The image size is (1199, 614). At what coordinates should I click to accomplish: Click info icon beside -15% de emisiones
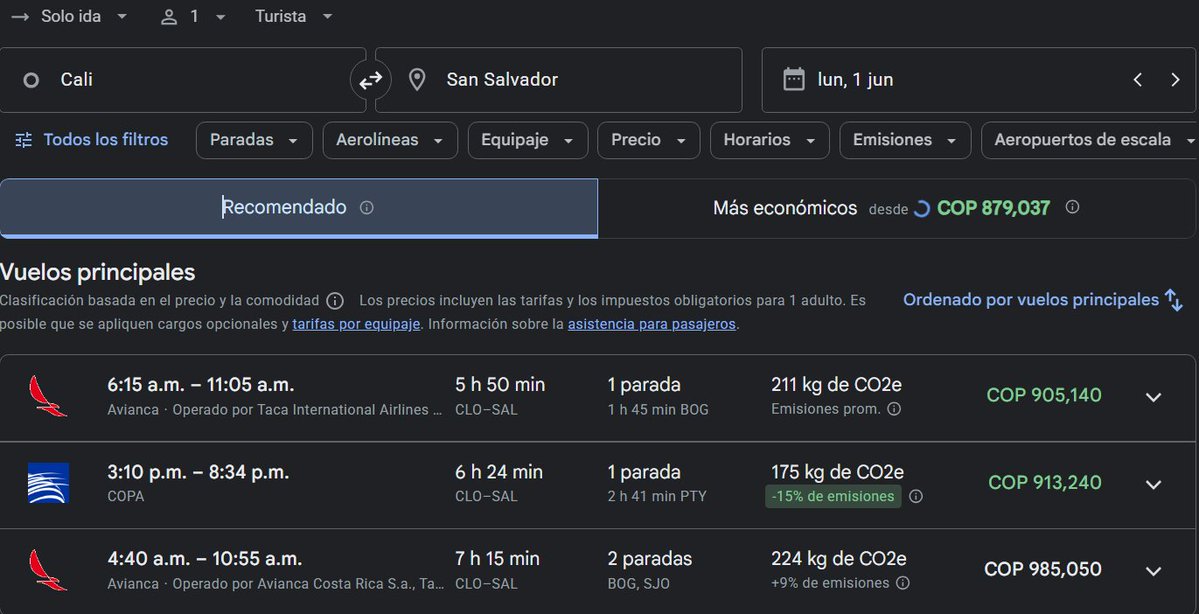[915, 496]
